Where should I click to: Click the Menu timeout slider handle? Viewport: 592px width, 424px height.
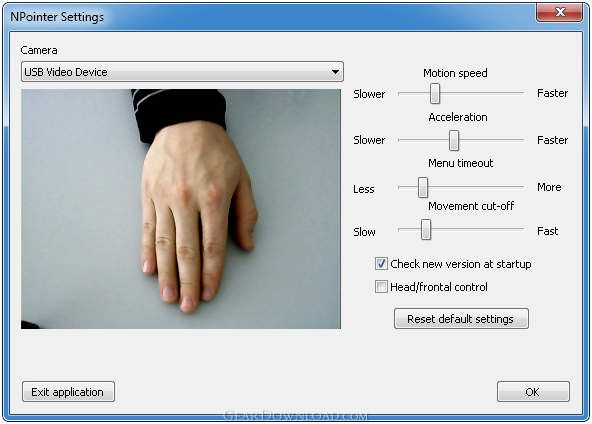(423, 187)
